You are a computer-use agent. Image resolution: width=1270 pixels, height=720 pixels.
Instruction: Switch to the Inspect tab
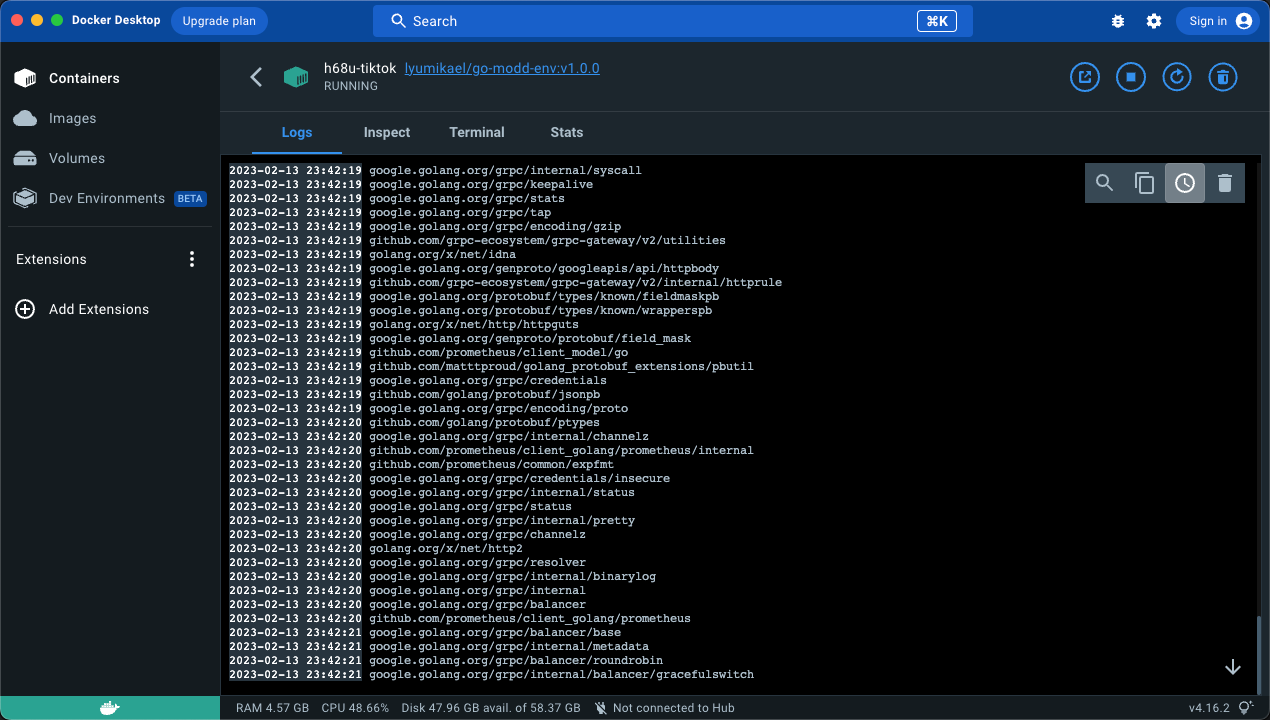[387, 132]
